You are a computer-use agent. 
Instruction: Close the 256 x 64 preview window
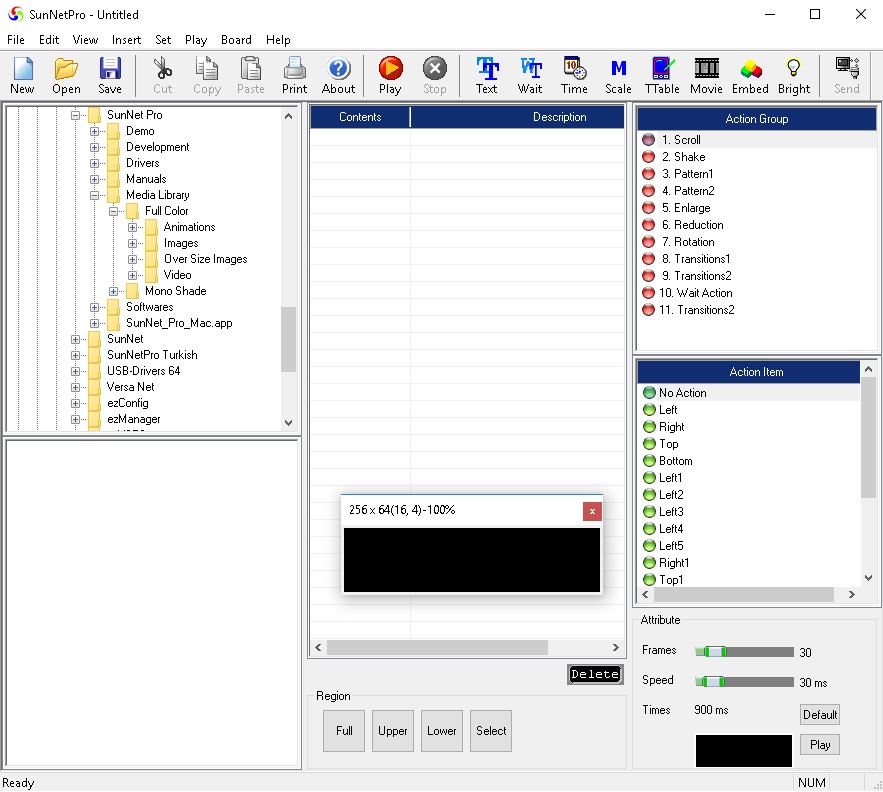[592, 511]
